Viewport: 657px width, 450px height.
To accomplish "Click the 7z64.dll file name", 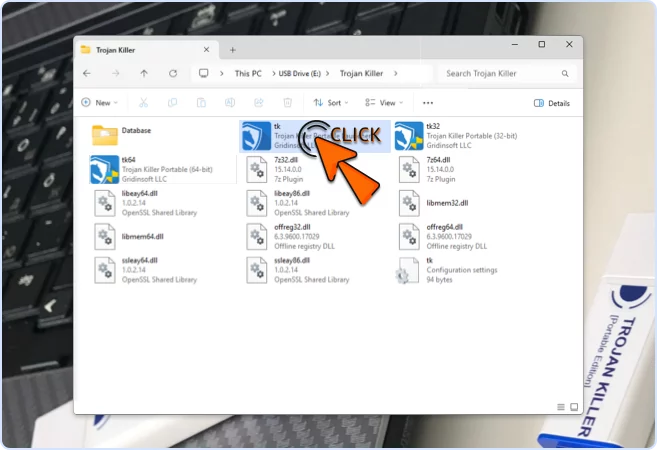I will 438,160.
